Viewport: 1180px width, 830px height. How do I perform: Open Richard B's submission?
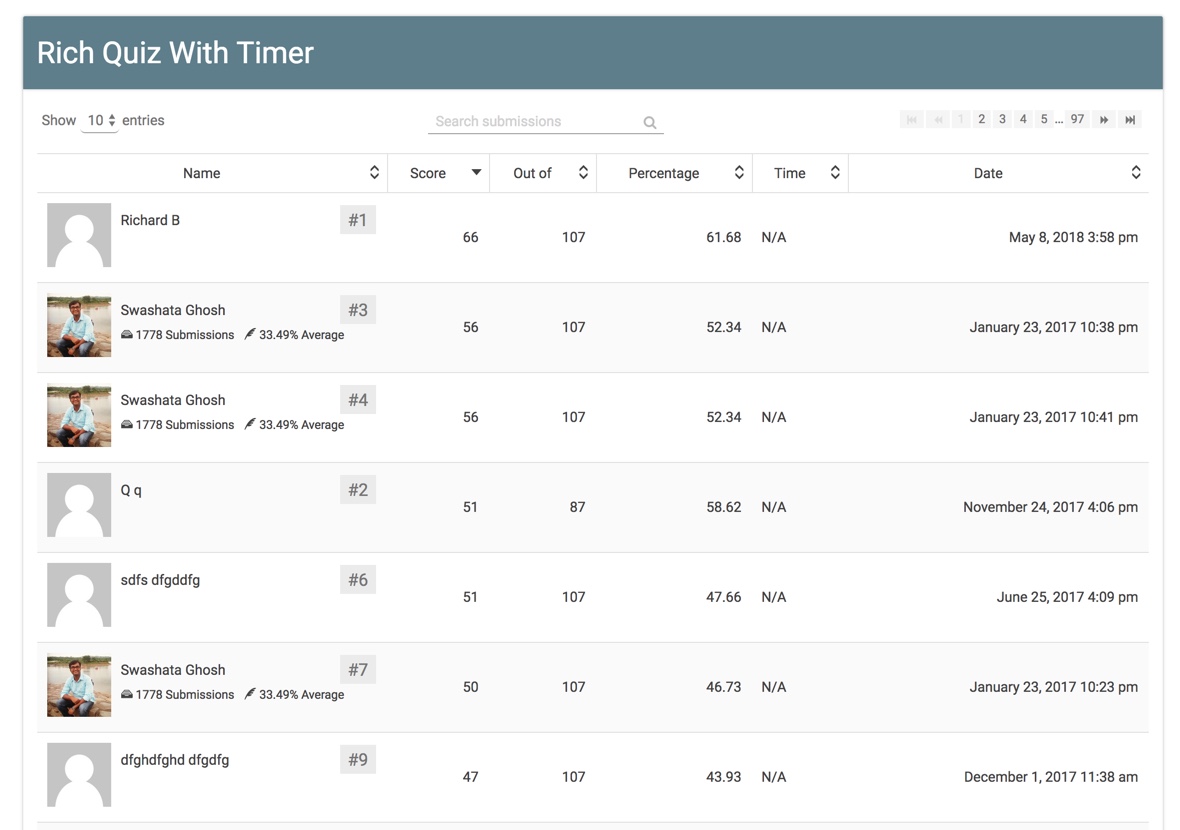[x=150, y=220]
